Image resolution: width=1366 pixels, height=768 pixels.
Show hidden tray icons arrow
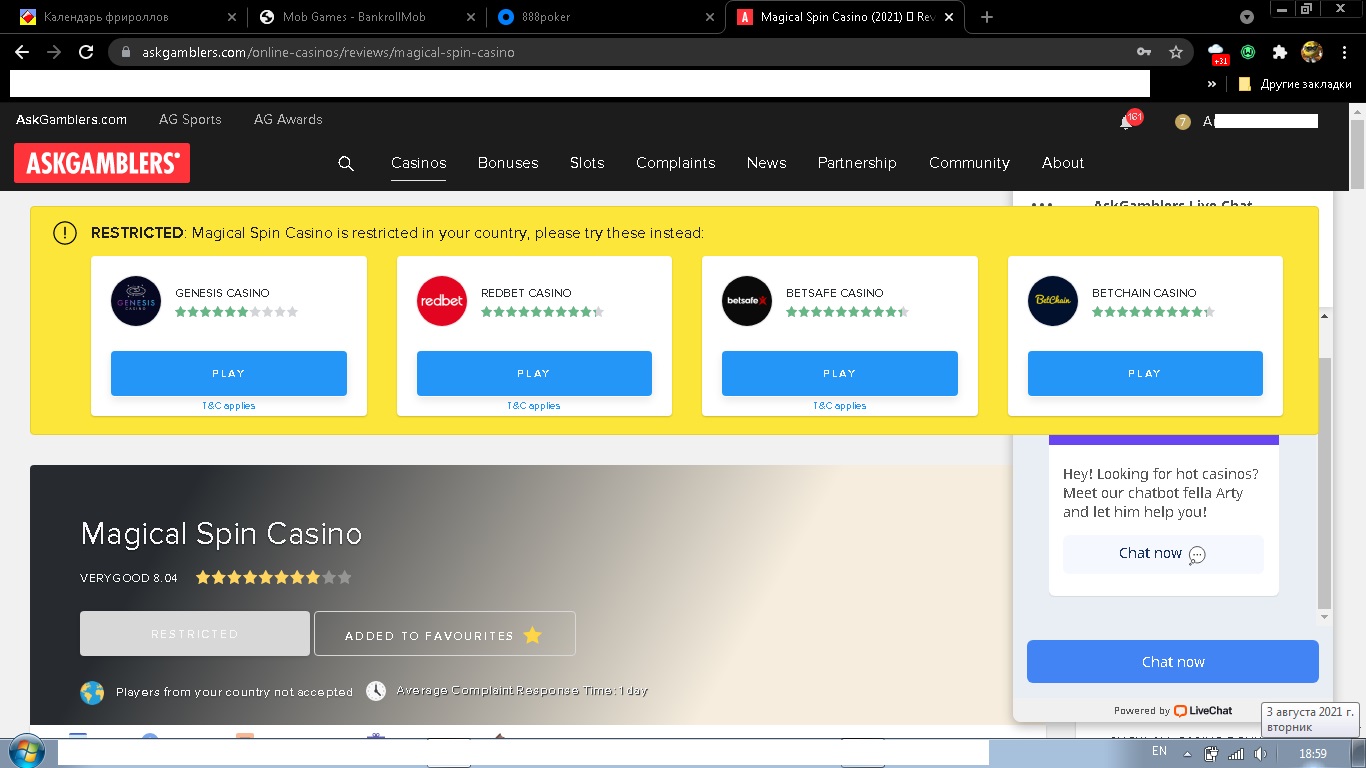1187,754
